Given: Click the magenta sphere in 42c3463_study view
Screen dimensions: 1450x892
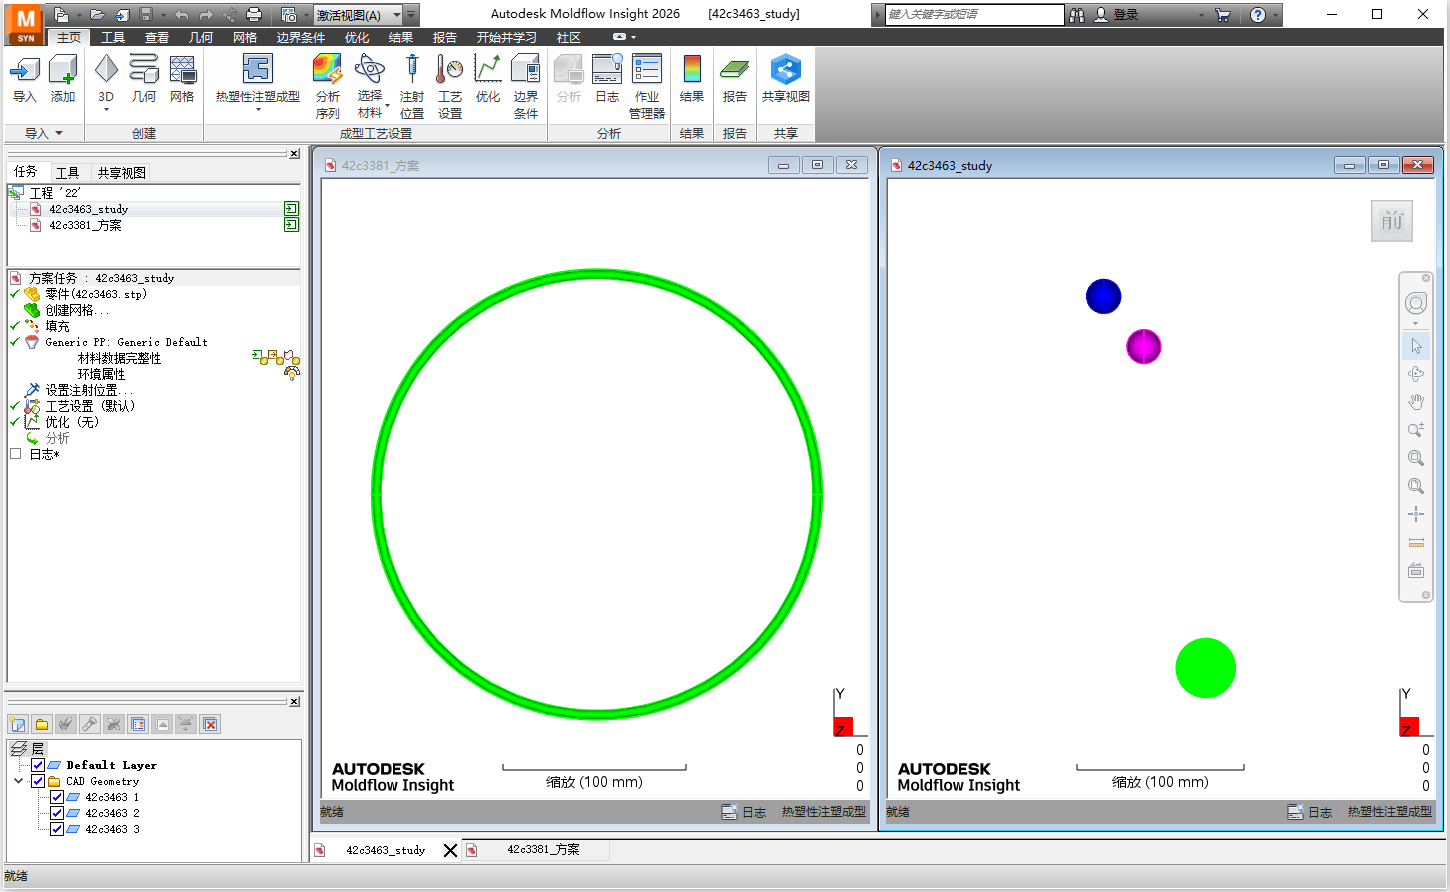Looking at the screenshot, I should click(1143, 346).
